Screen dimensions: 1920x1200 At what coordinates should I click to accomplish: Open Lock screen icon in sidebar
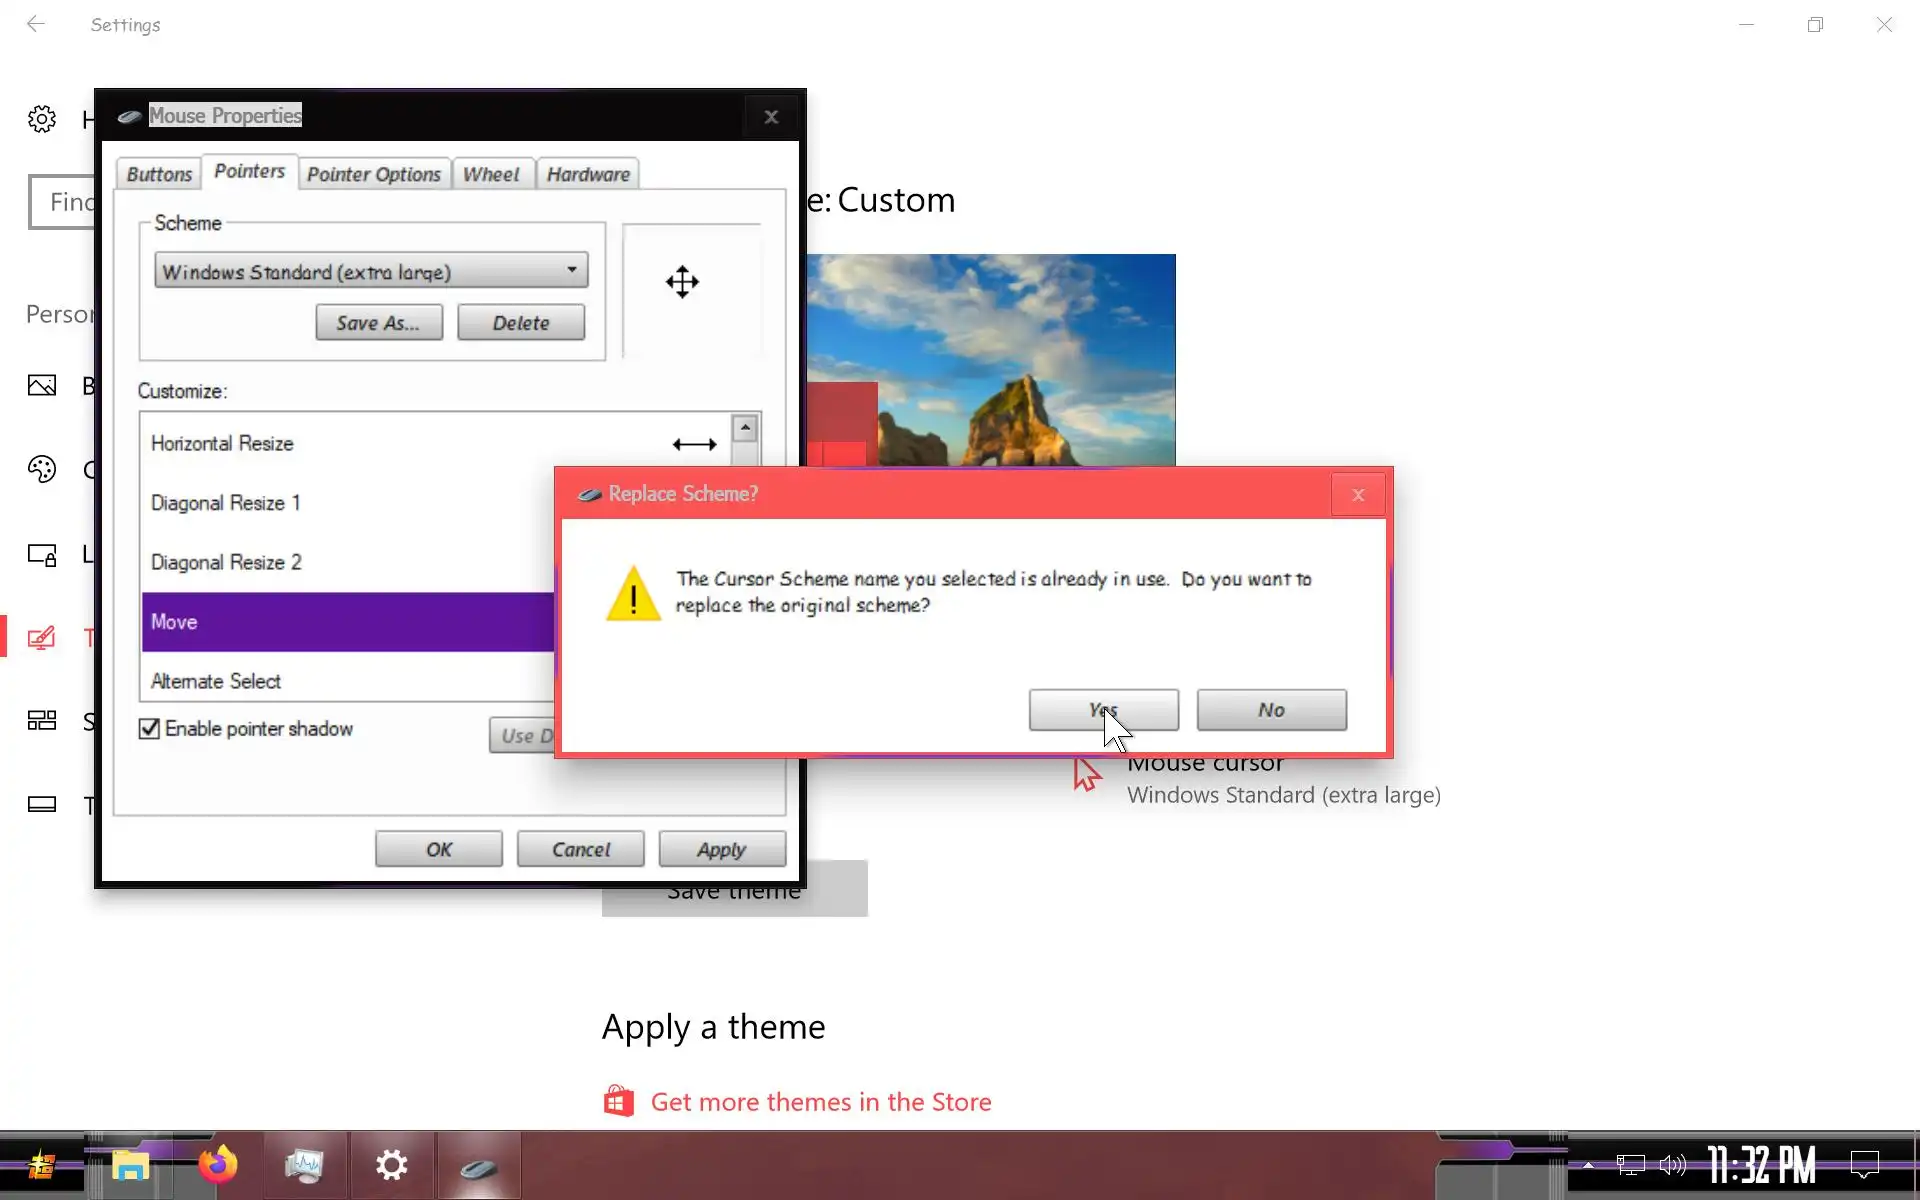click(x=42, y=555)
